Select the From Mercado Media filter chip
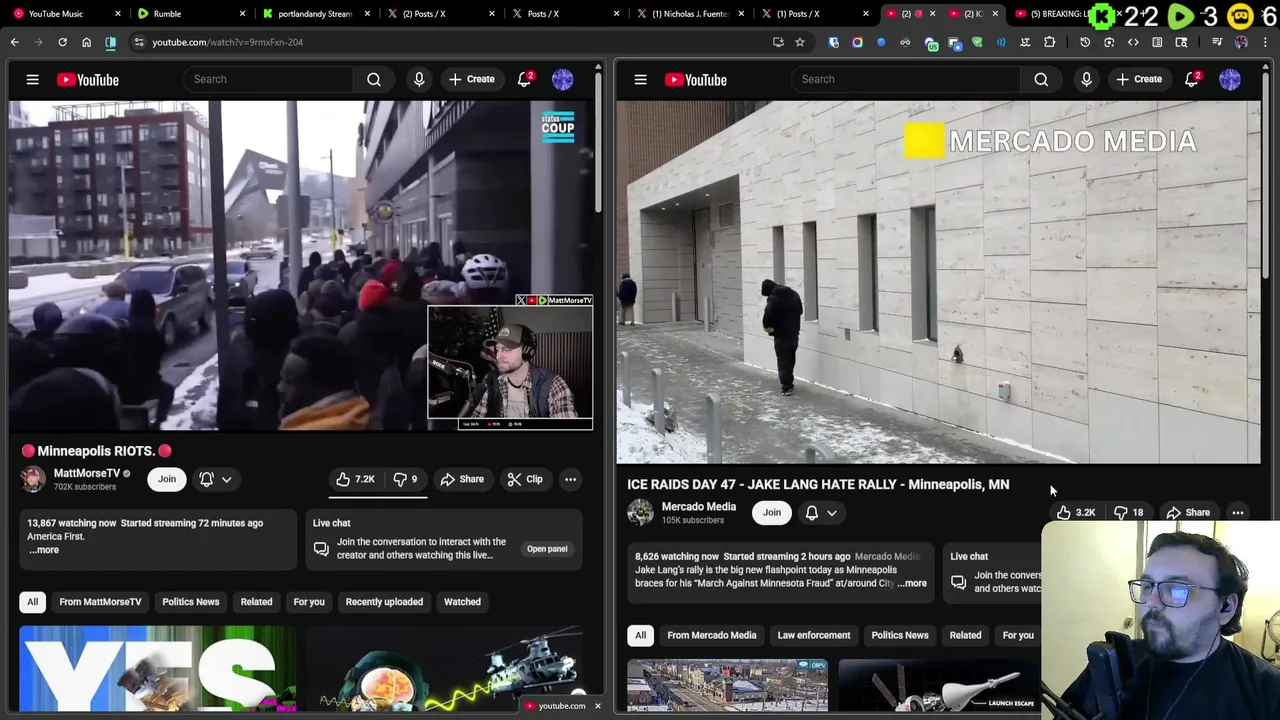Screen dimensions: 1280x720 (712, 635)
